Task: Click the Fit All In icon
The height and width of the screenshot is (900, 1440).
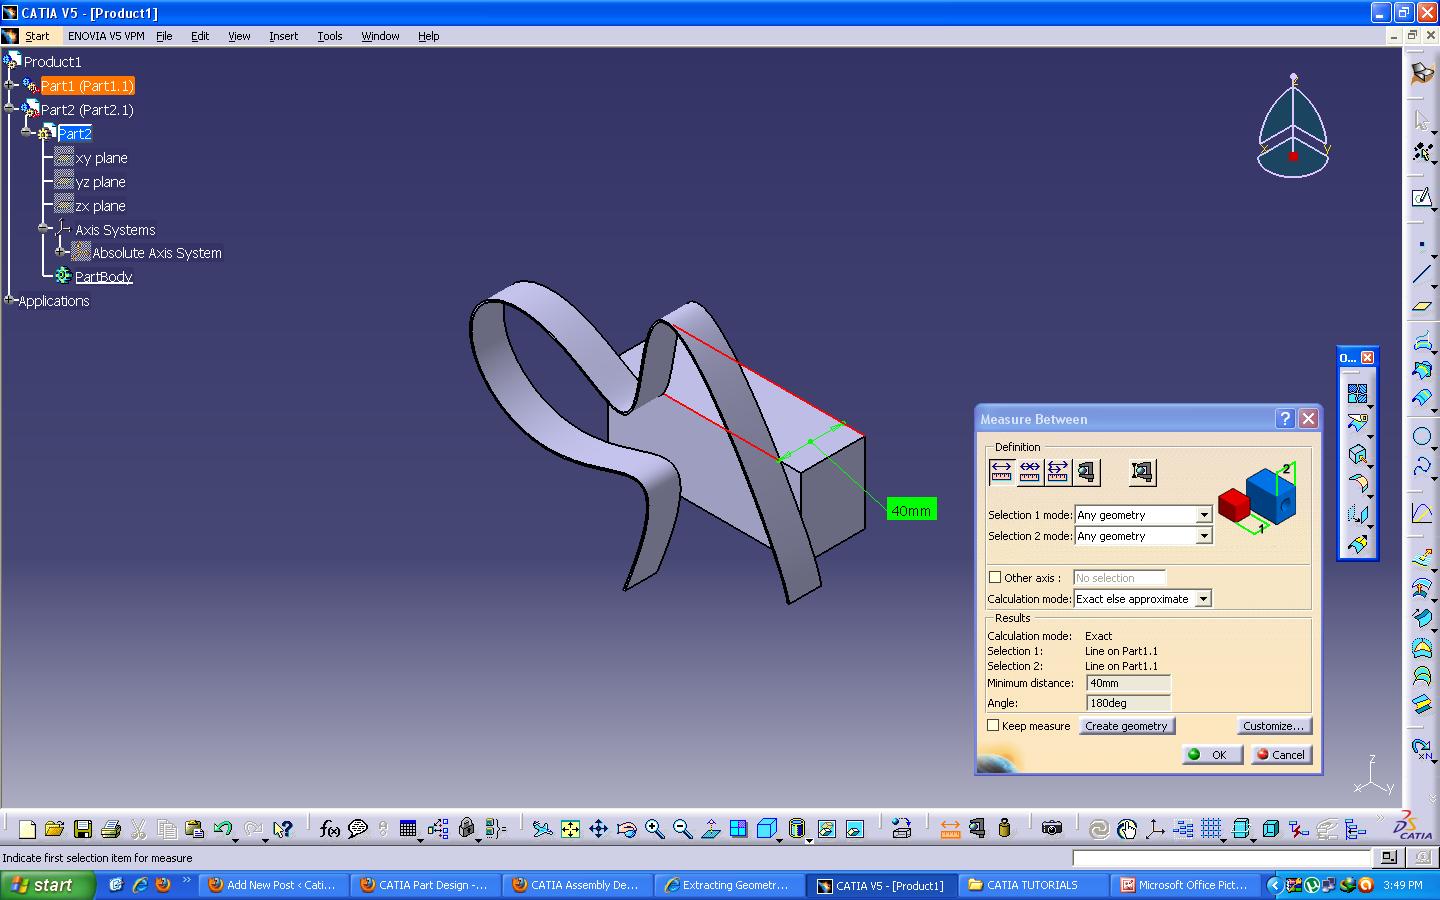Action: pyautogui.click(x=570, y=829)
